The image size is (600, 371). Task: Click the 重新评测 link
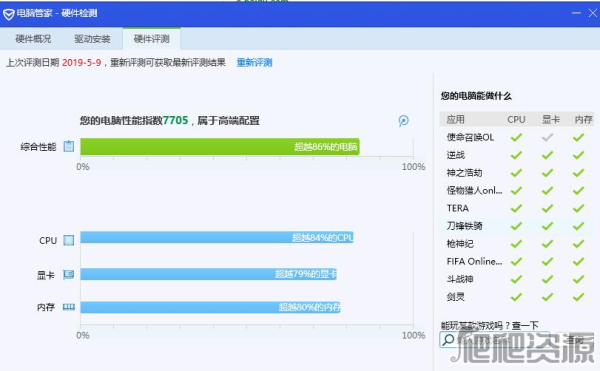pos(254,62)
